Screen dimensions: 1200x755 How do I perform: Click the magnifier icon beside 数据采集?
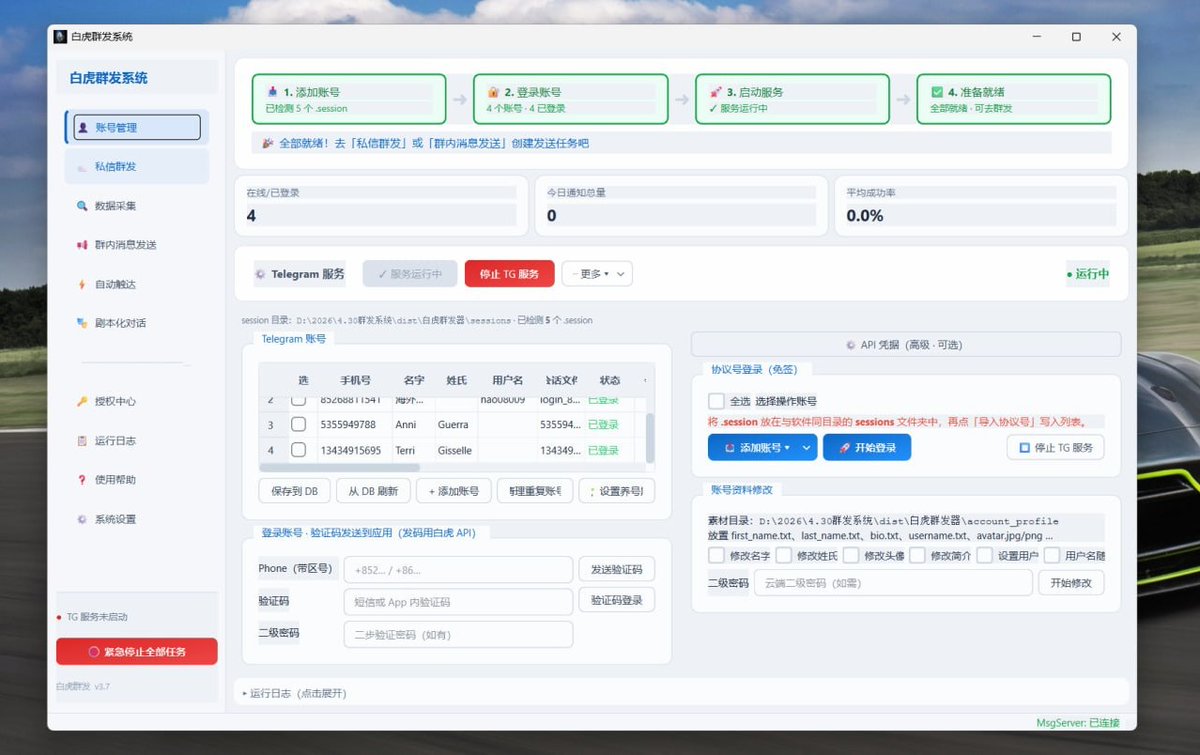pyautogui.click(x=83, y=206)
